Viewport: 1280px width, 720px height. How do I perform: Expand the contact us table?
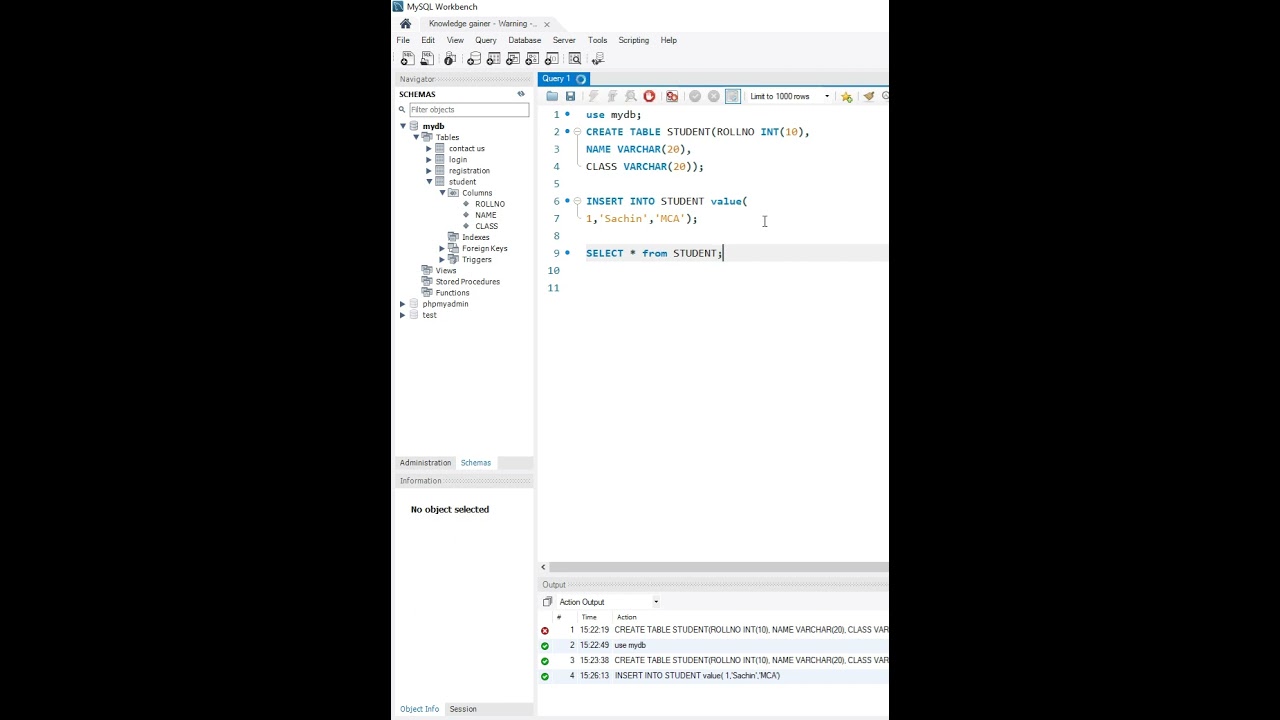coord(429,148)
